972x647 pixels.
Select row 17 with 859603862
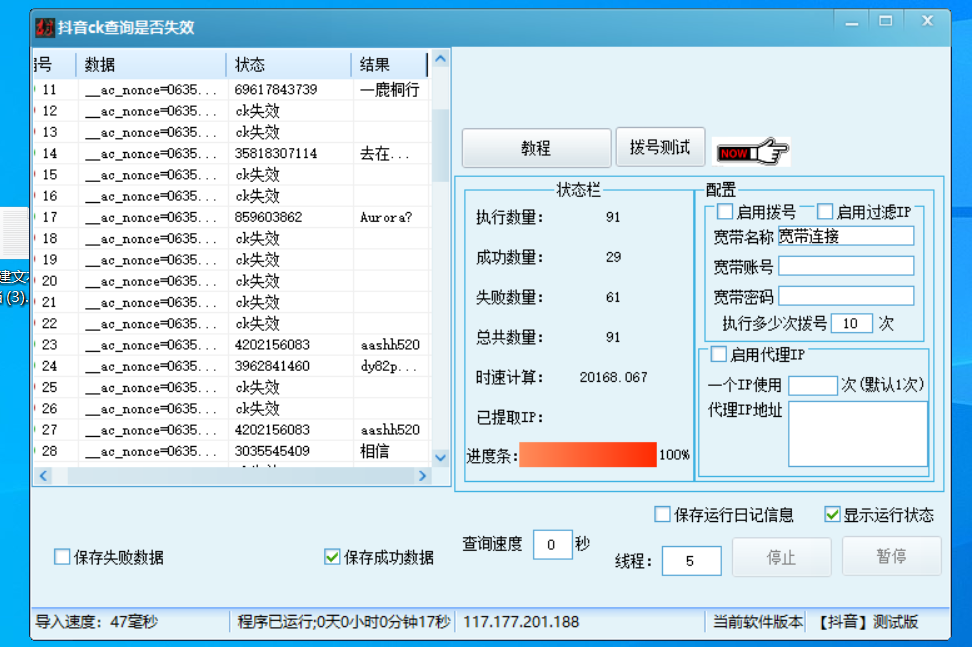232,218
